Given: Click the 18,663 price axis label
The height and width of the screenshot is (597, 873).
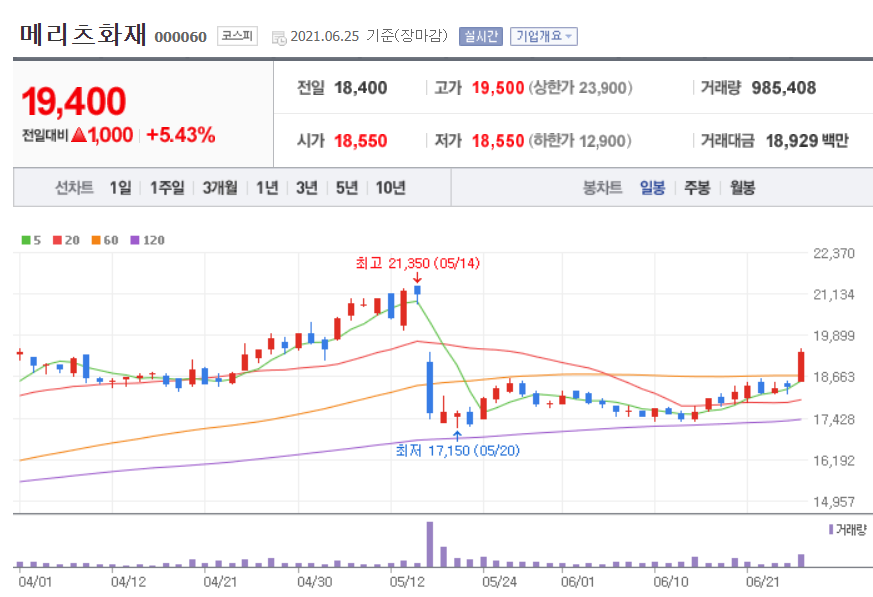Looking at the screenshot, I should (834, 377).
